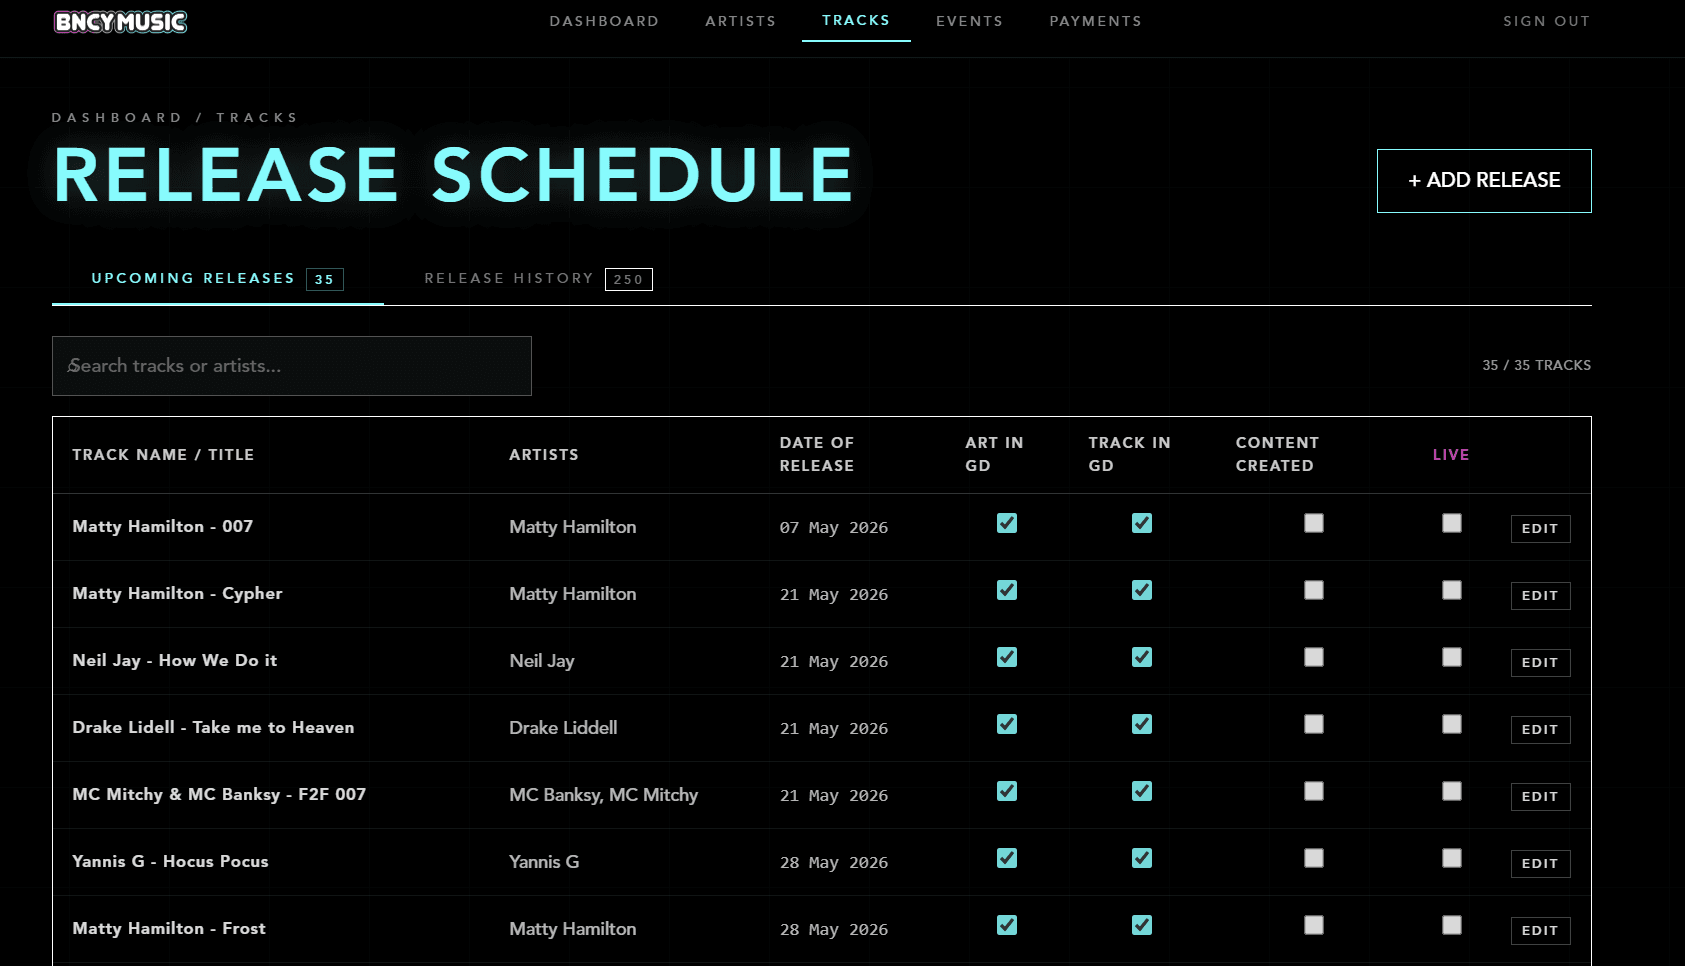This screenshot has width=1685, height=966.
Task: Toggle Art in GD for Neil Jay - How We Do it
Action: tap(1007, 657)
